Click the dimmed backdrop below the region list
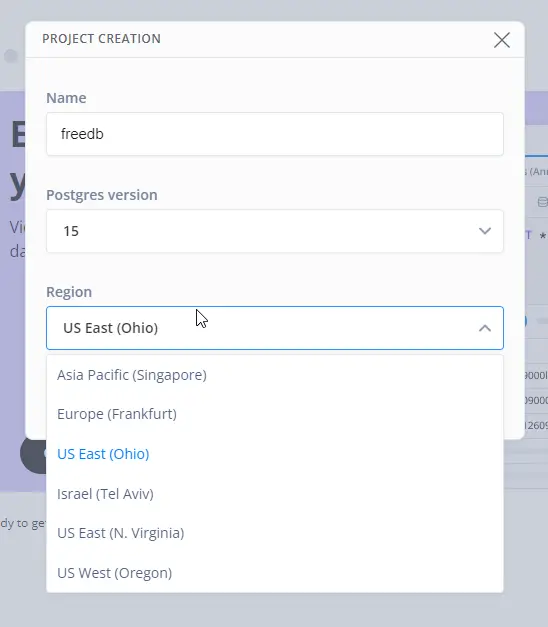The width and height of the screenshot is (548, 627). point(275,610)
